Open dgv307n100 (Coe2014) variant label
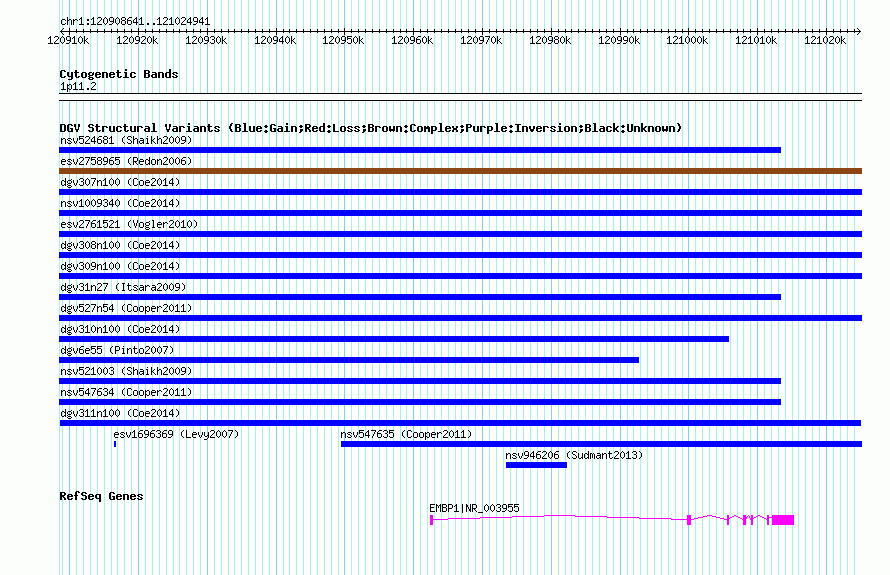This screenshot has height=575, width=890. coord(120,182)
